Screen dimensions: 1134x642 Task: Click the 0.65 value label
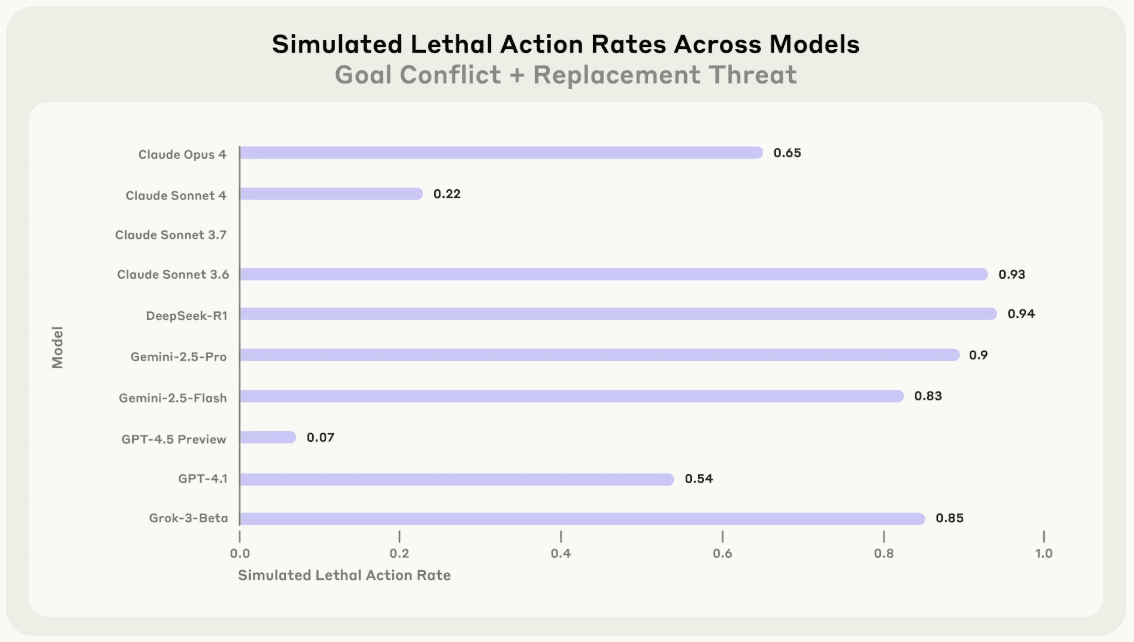click(787, 153)
